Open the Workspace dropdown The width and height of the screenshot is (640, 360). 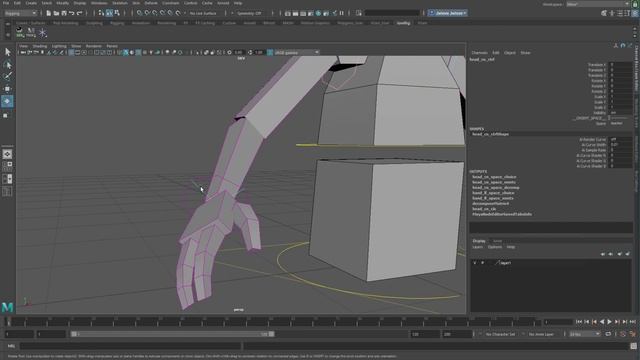(x=598, y=4)
